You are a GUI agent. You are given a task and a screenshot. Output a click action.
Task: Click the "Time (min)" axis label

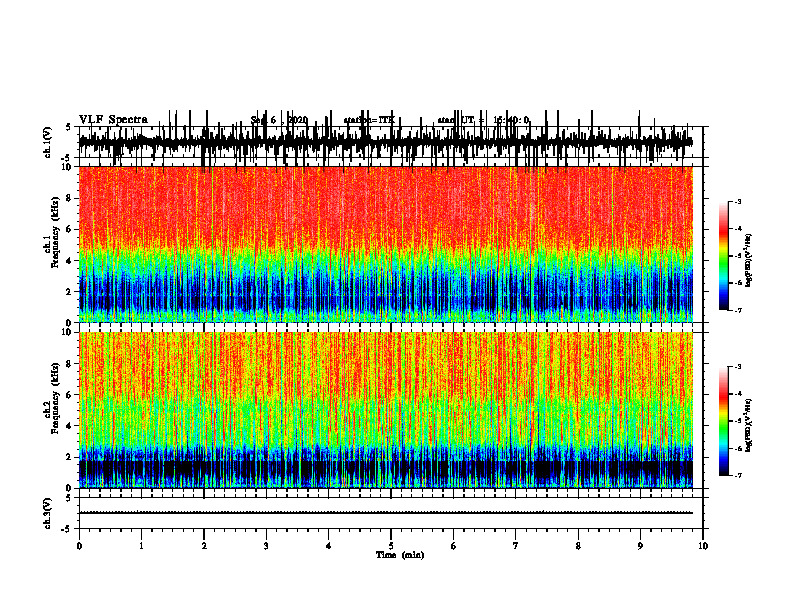click(x=400, y=555)
